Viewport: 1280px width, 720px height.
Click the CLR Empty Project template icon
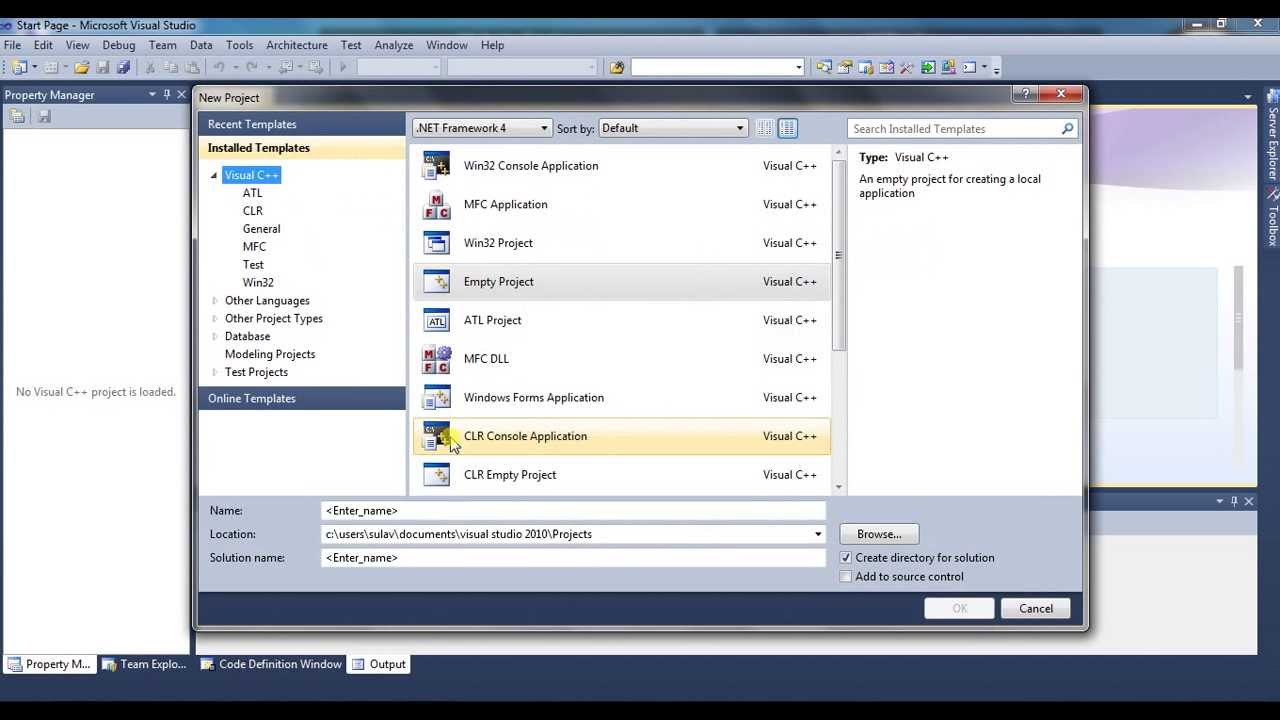point(437,475)
